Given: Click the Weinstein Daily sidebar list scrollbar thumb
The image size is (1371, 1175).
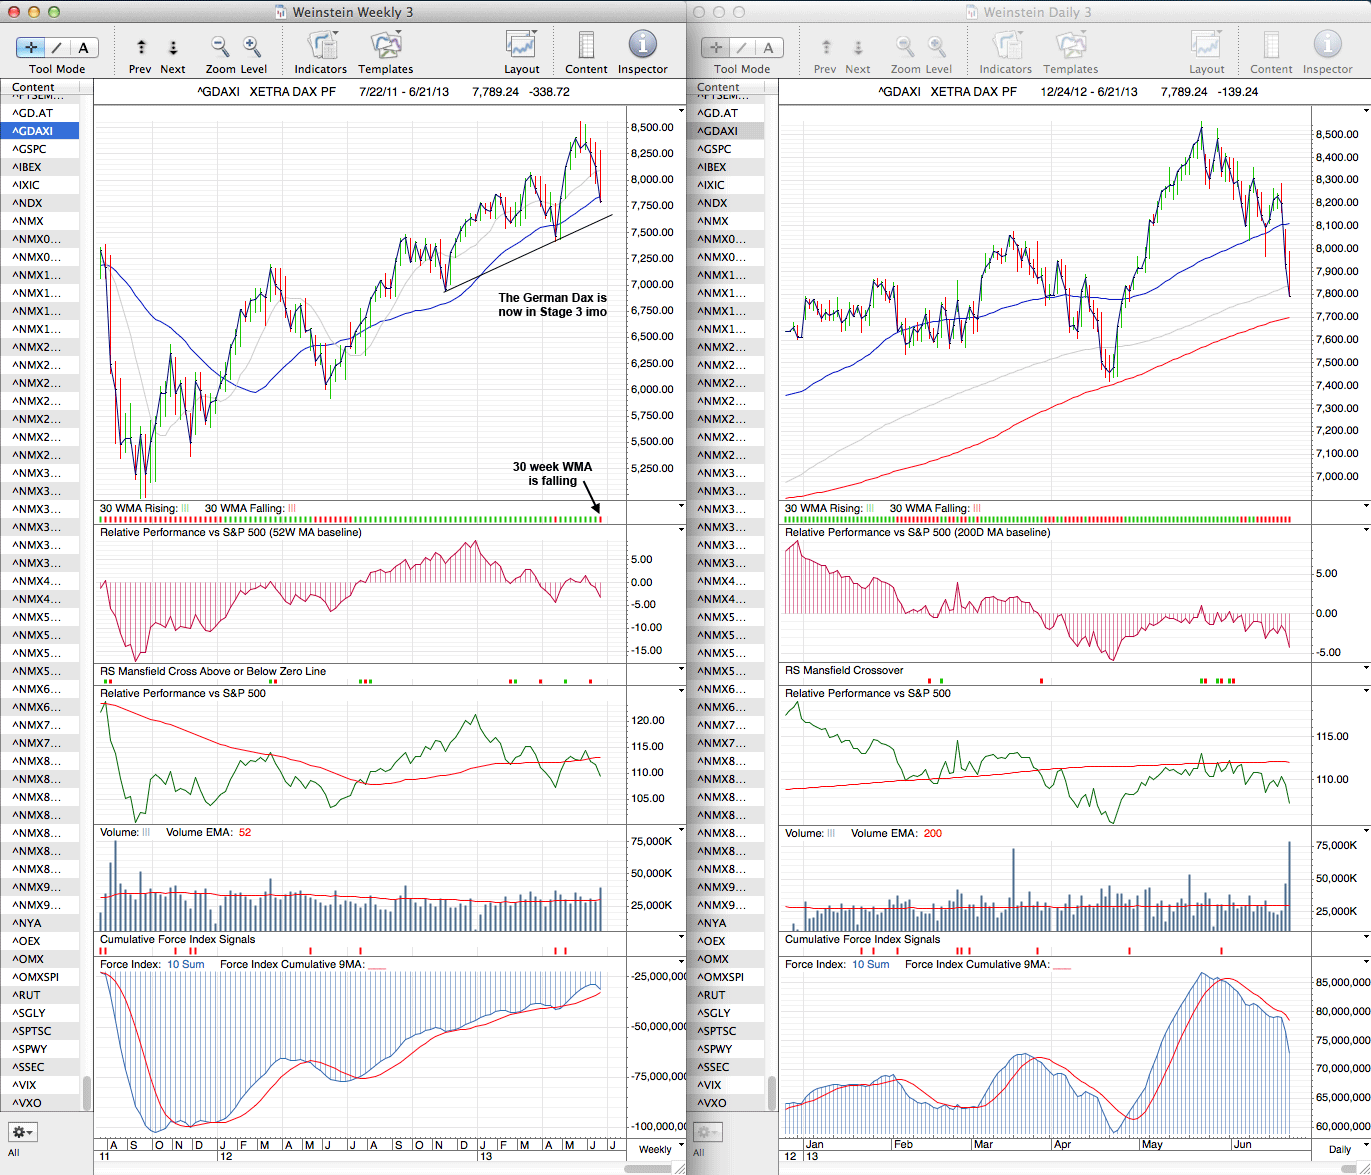Looking at the screenshot, I should click(772, 1093).
